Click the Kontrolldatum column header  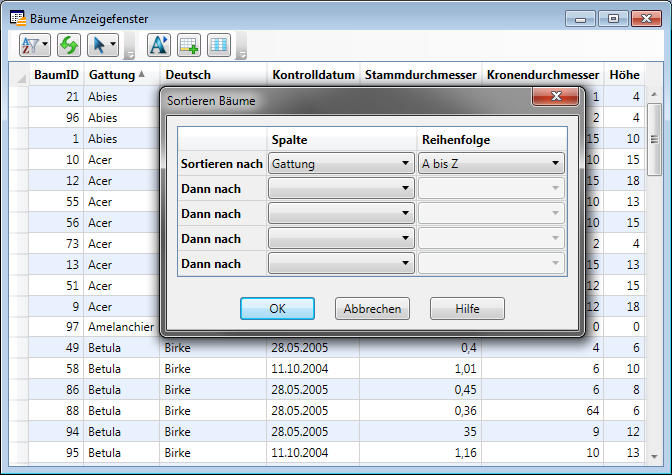click(x=313, y=75)
